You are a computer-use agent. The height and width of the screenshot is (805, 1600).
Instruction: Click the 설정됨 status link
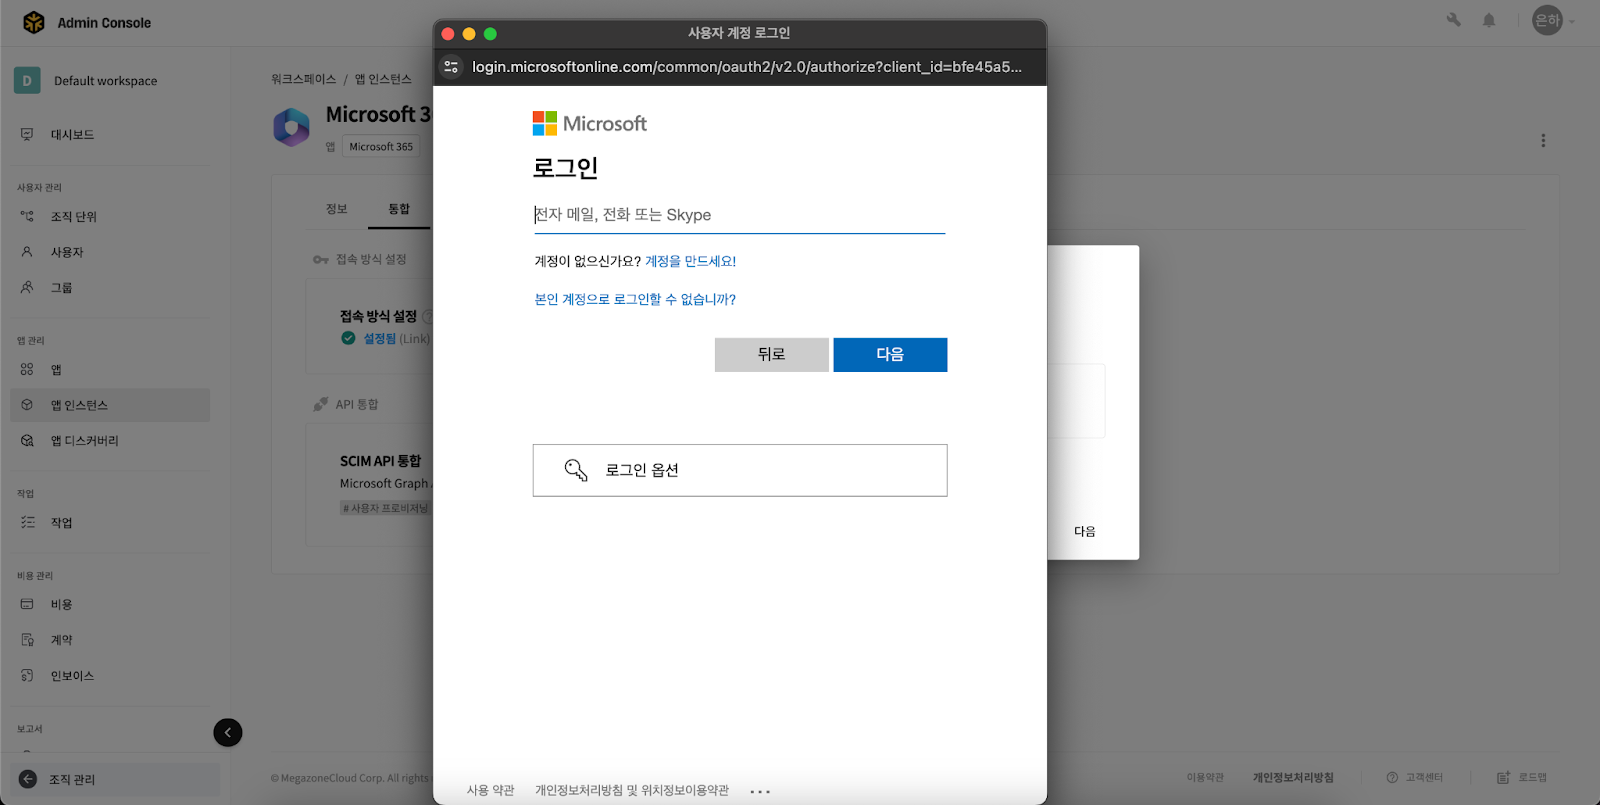pos(379,338)
